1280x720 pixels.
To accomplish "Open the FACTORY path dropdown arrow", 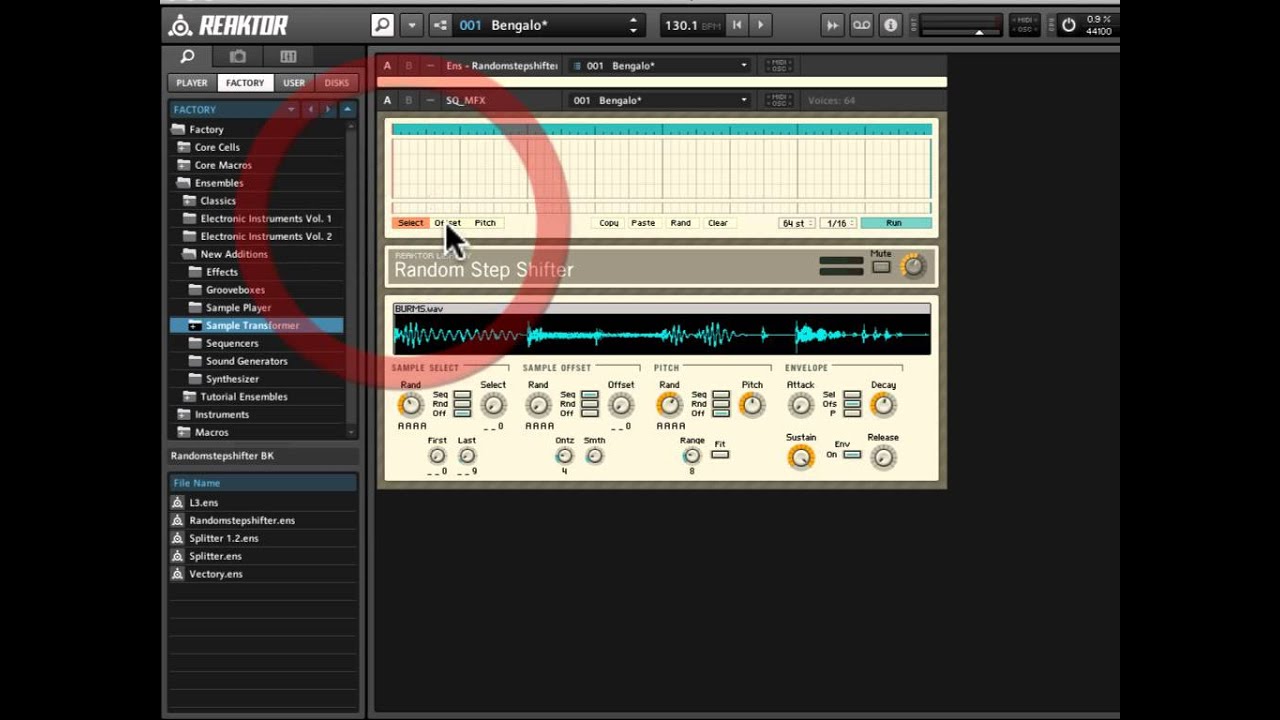I will [x=291, y=109].
